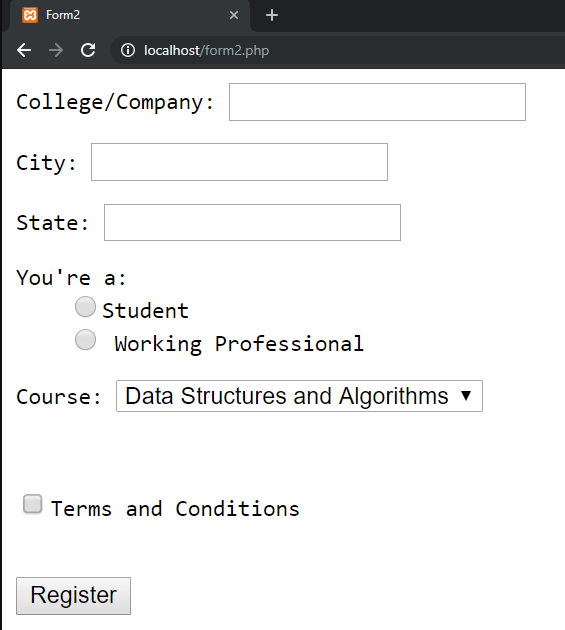Click into the State text field
Viewport: 565px width, 630px height.
click(252, 223)
